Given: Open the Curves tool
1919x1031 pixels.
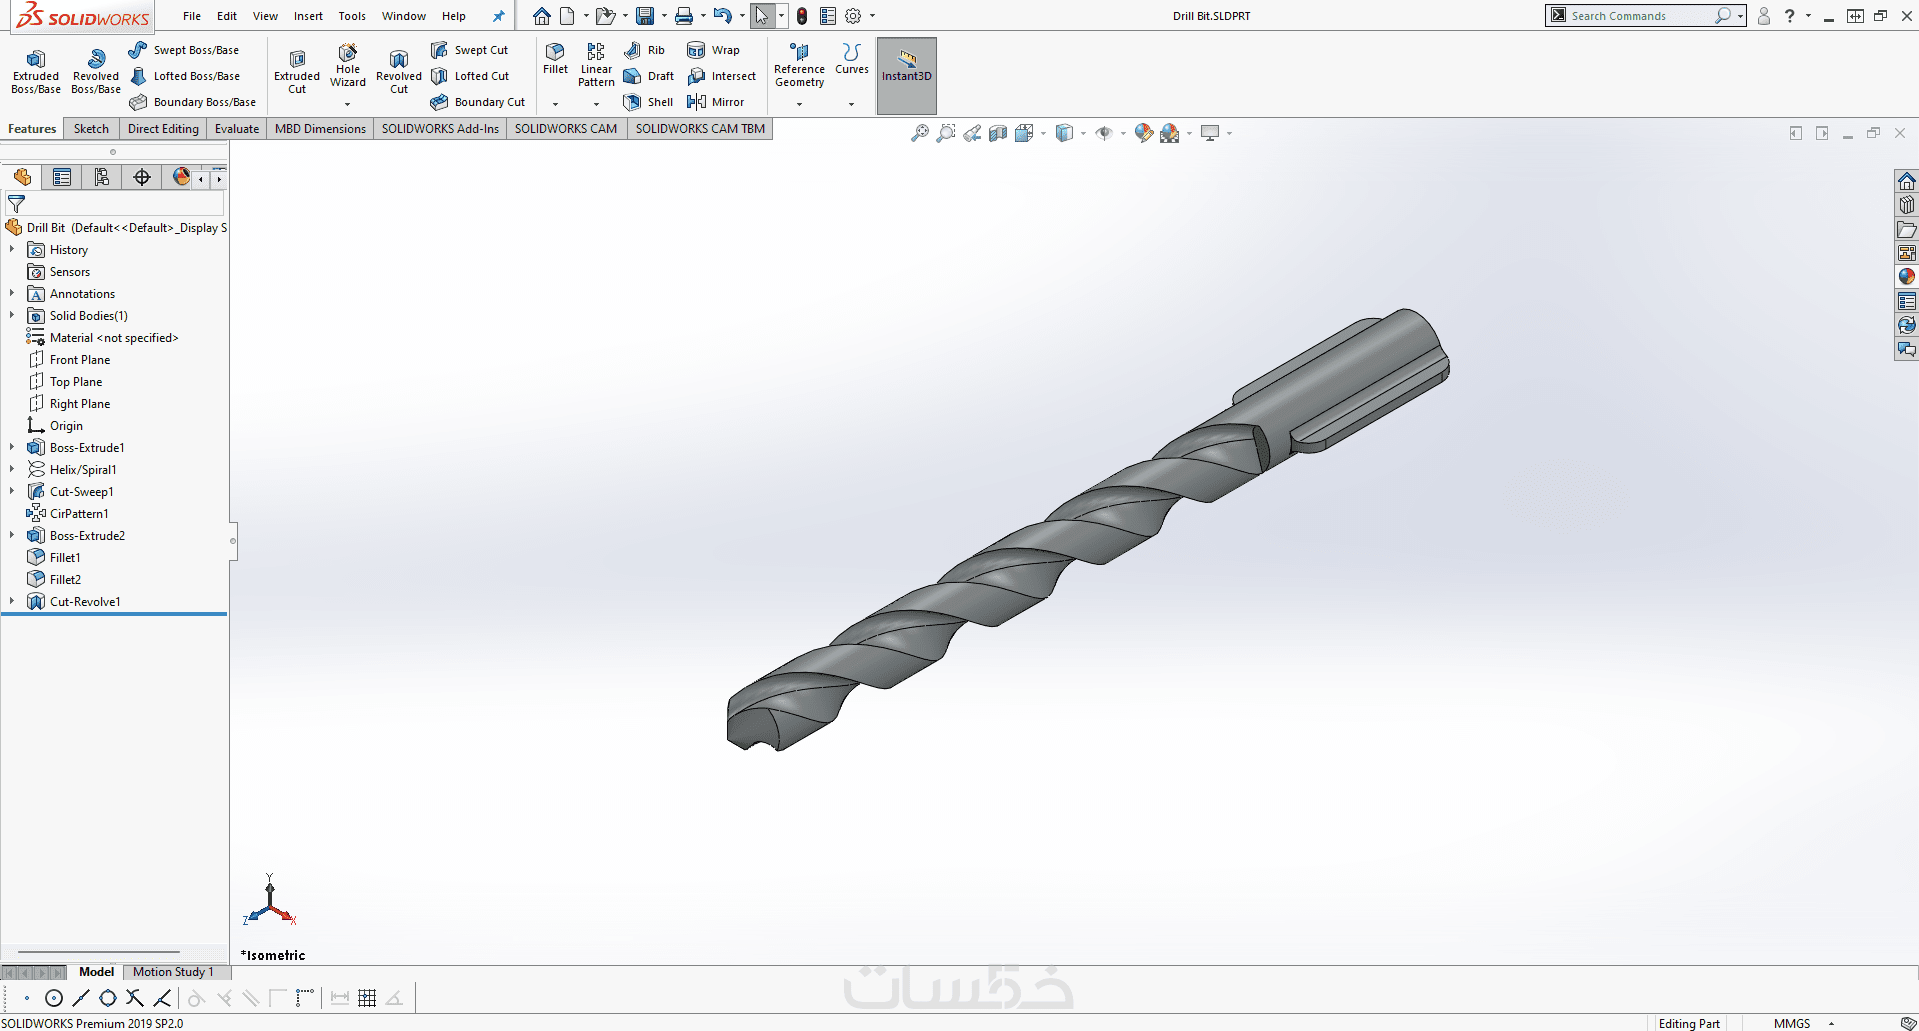Looking at the screenshot, I should pos(852,59).
